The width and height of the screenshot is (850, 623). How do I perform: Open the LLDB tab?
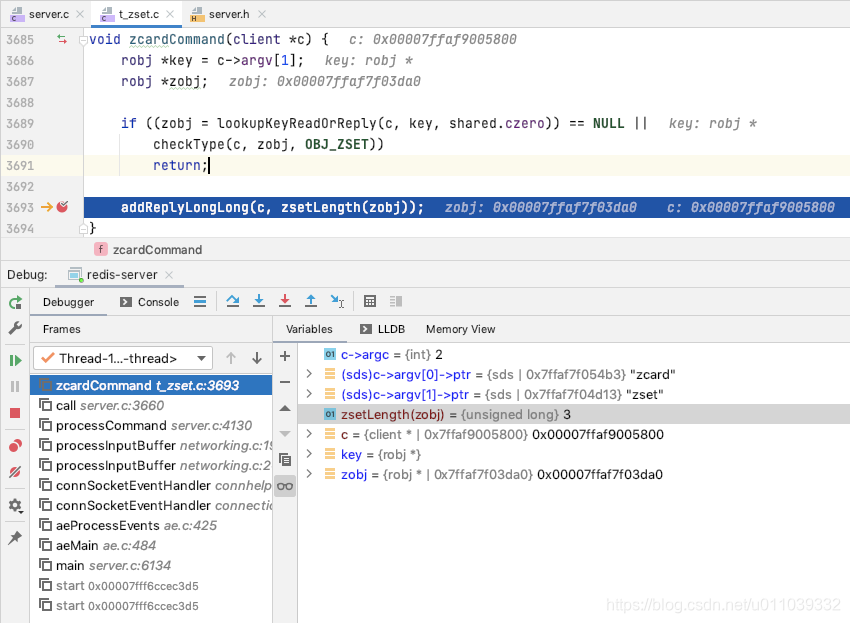coord(383,329)
